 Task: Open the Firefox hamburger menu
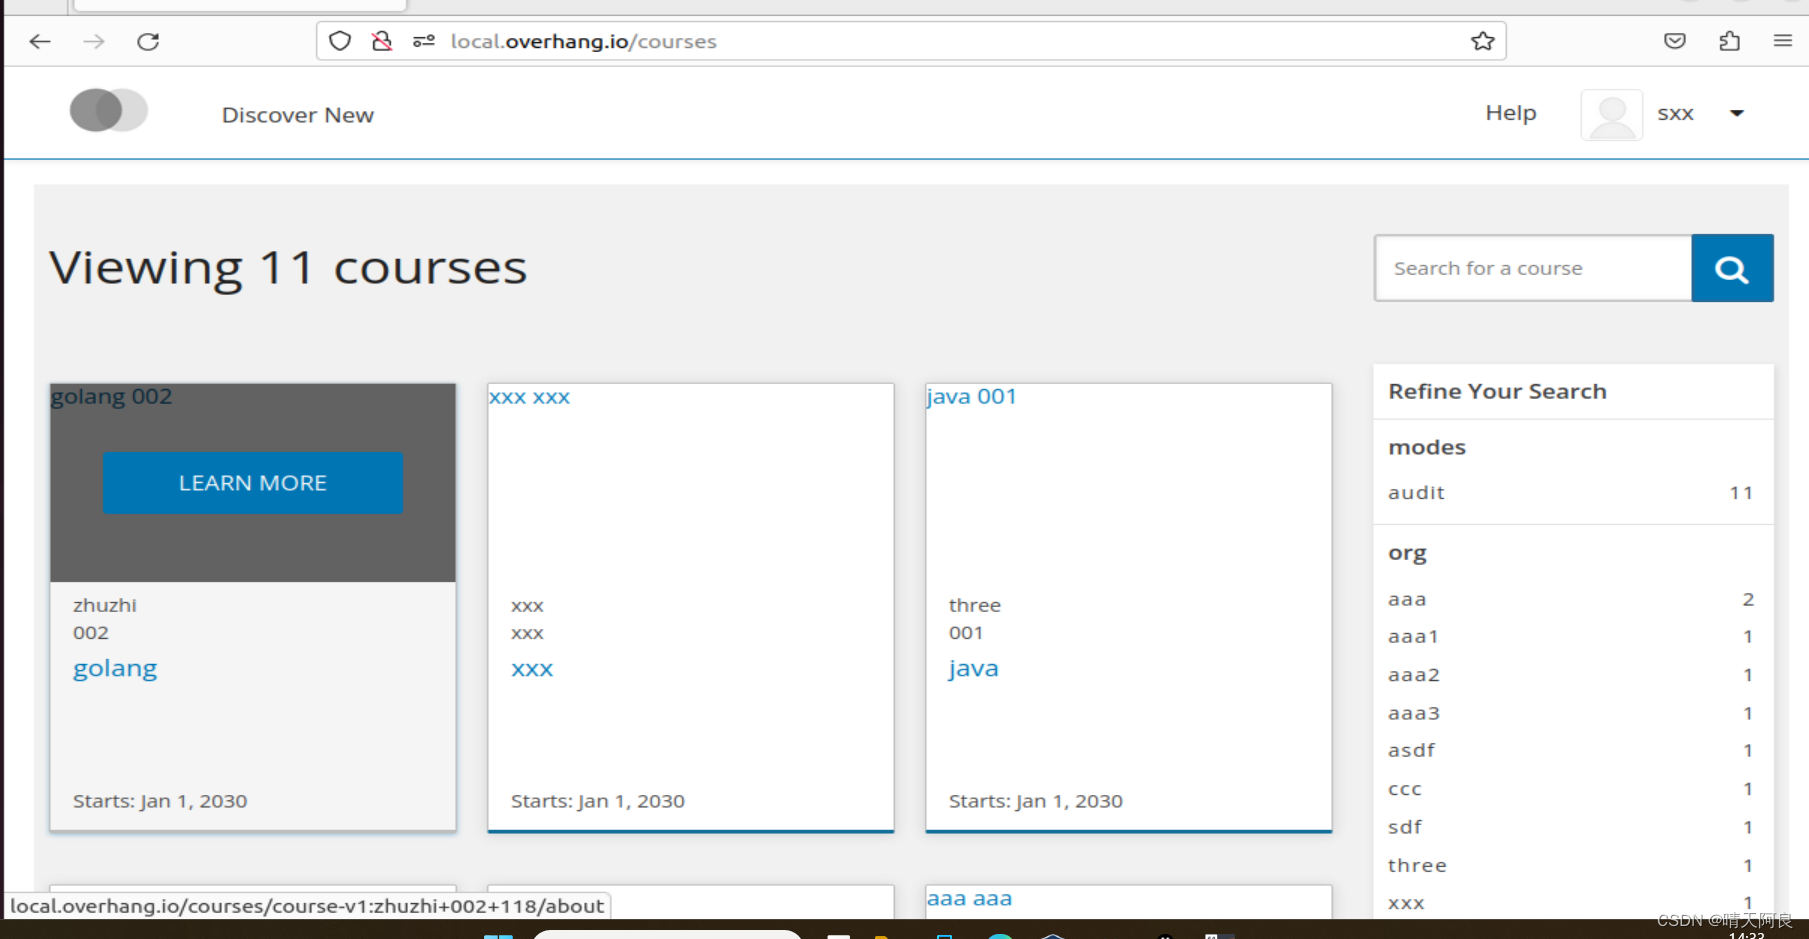[1782, 41]
